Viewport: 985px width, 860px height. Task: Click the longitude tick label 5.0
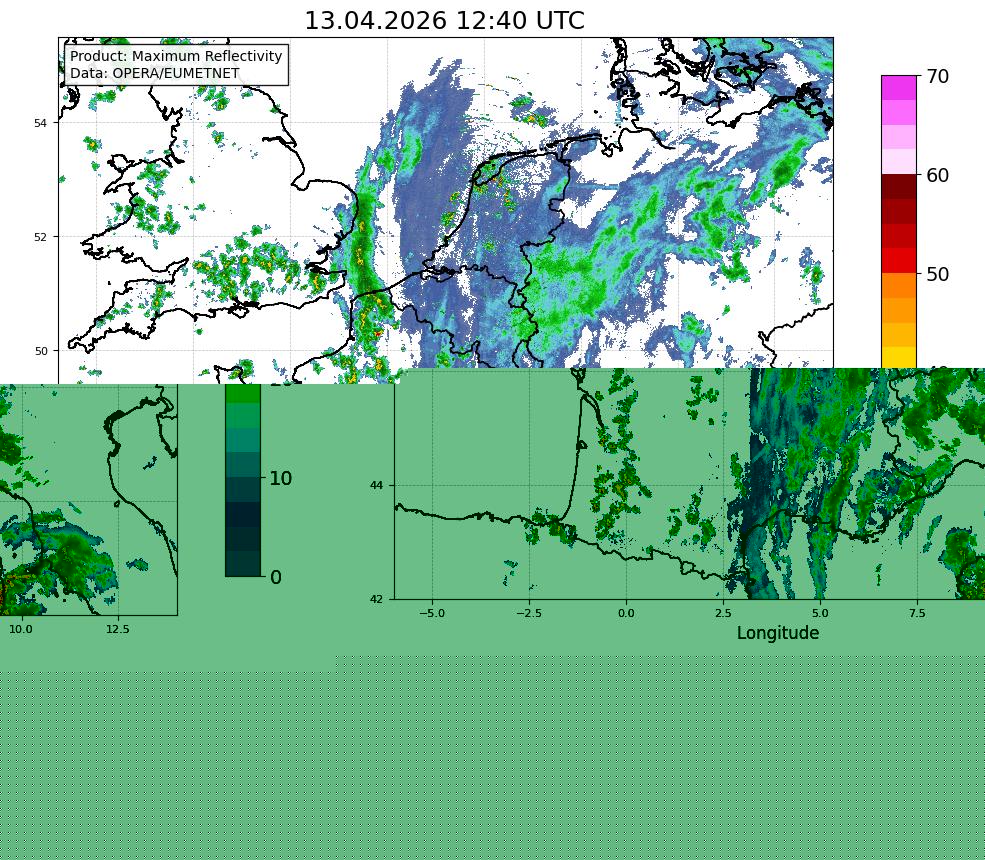[820, 613]
